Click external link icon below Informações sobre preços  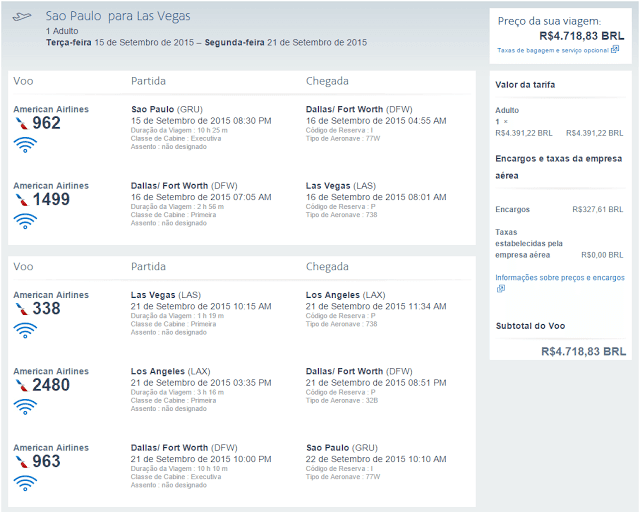pos(500,289)
